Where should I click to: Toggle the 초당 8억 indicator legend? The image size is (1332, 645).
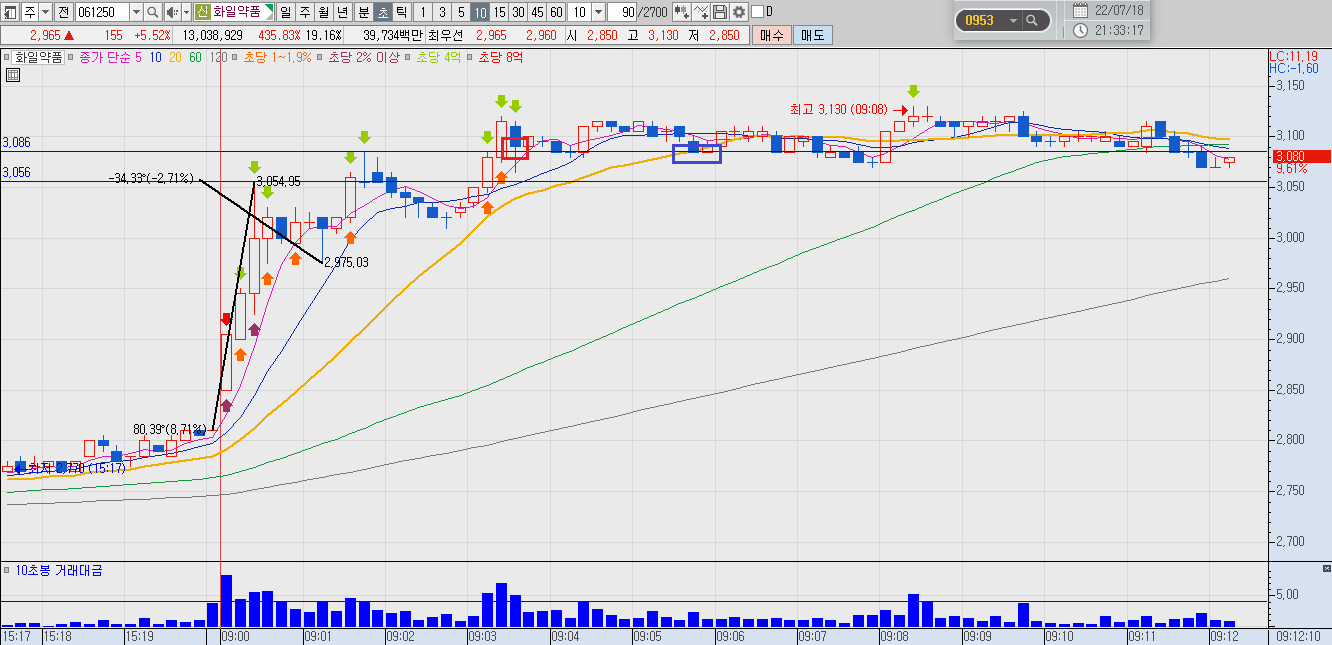[x=500, y=57]
